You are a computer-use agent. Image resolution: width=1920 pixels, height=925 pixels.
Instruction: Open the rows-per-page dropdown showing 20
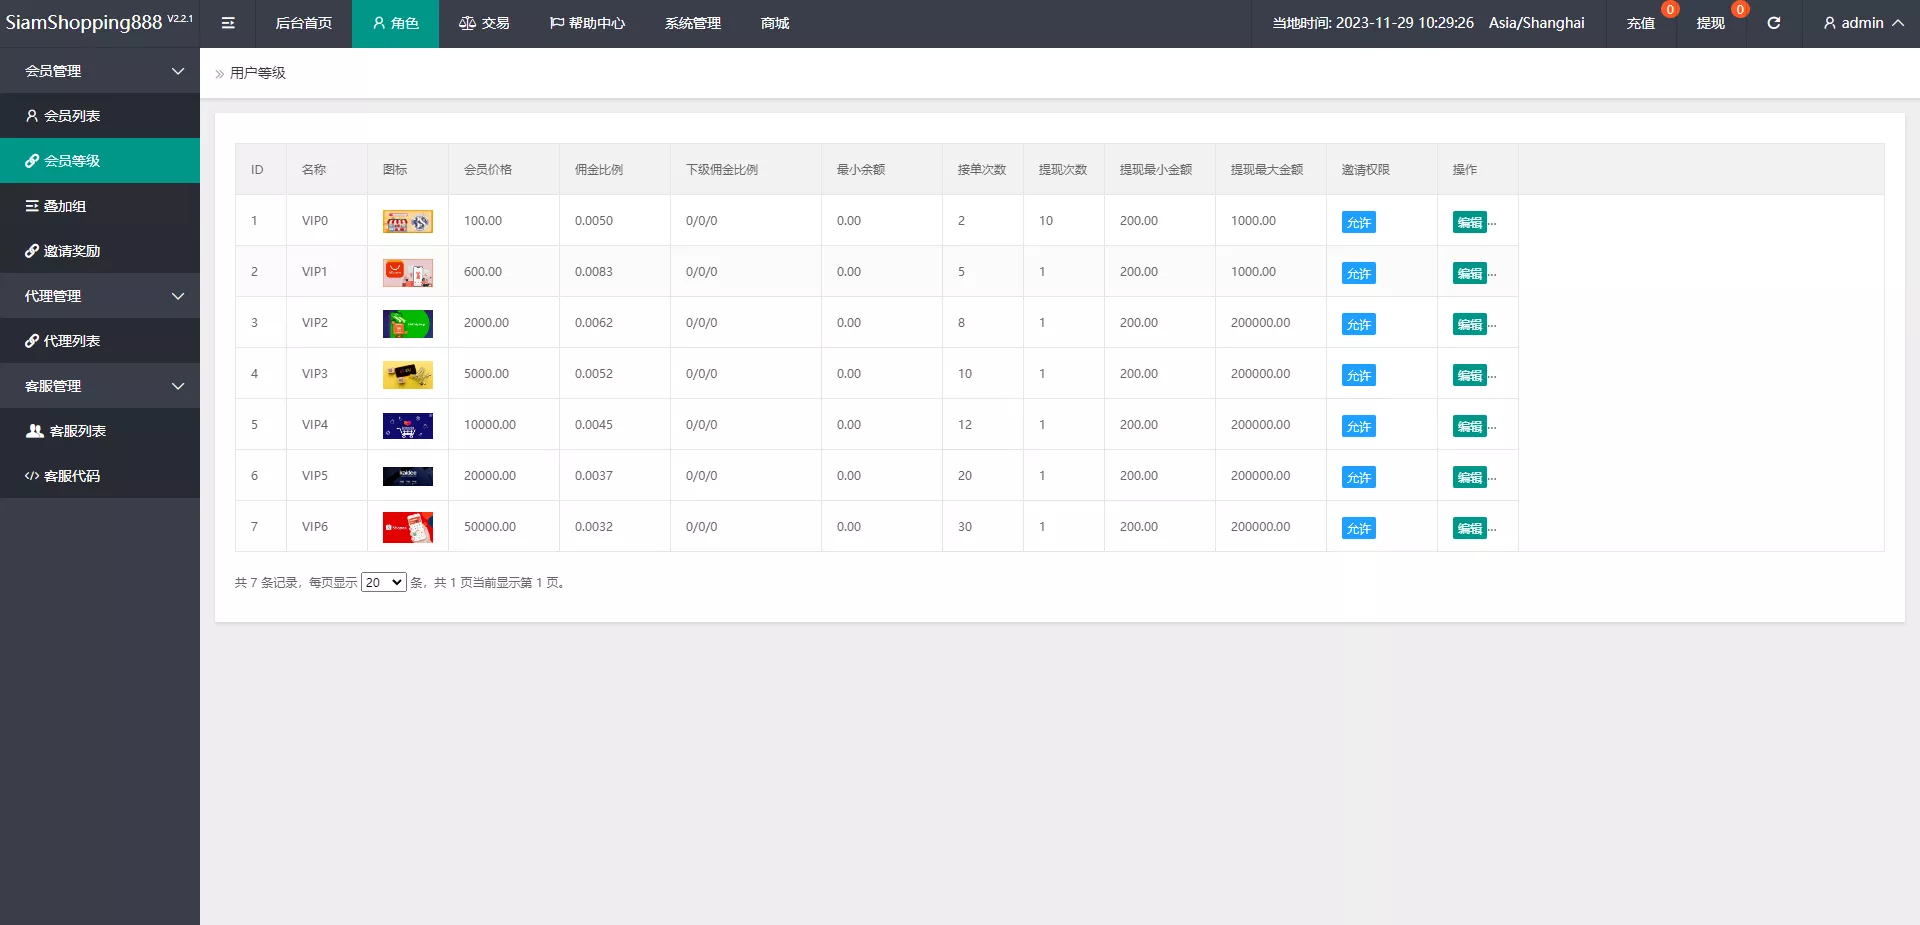click(383, 583)
